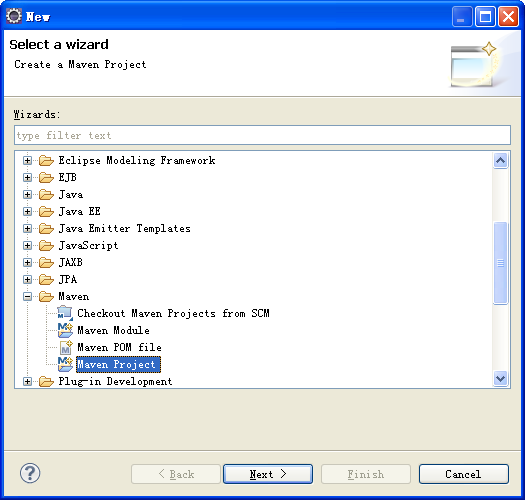Click the type filter text field

tap(262, 135)
